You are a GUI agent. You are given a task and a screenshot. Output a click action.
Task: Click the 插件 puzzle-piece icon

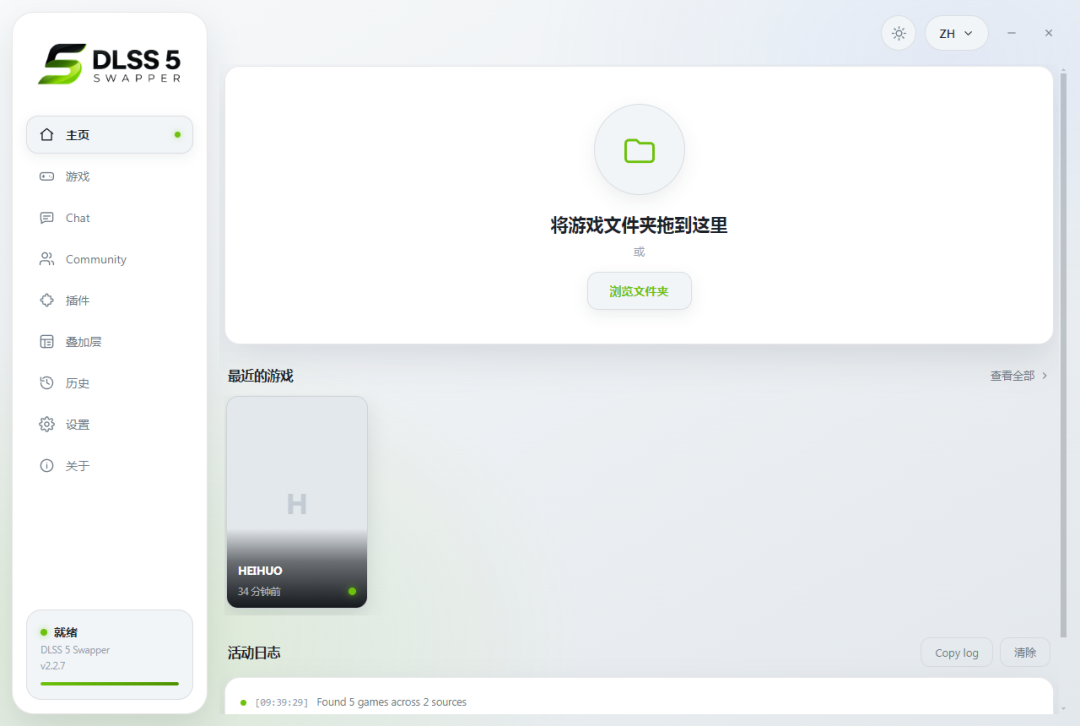[46, 300]
